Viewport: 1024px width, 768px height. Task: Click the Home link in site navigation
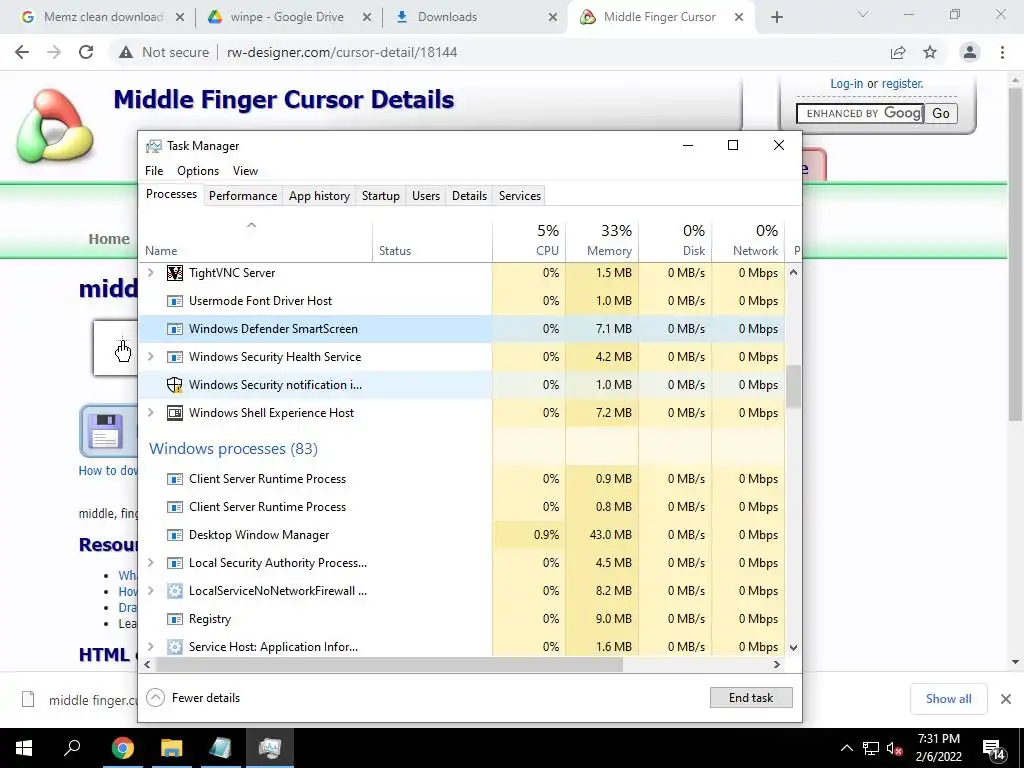tap(109, 239)
